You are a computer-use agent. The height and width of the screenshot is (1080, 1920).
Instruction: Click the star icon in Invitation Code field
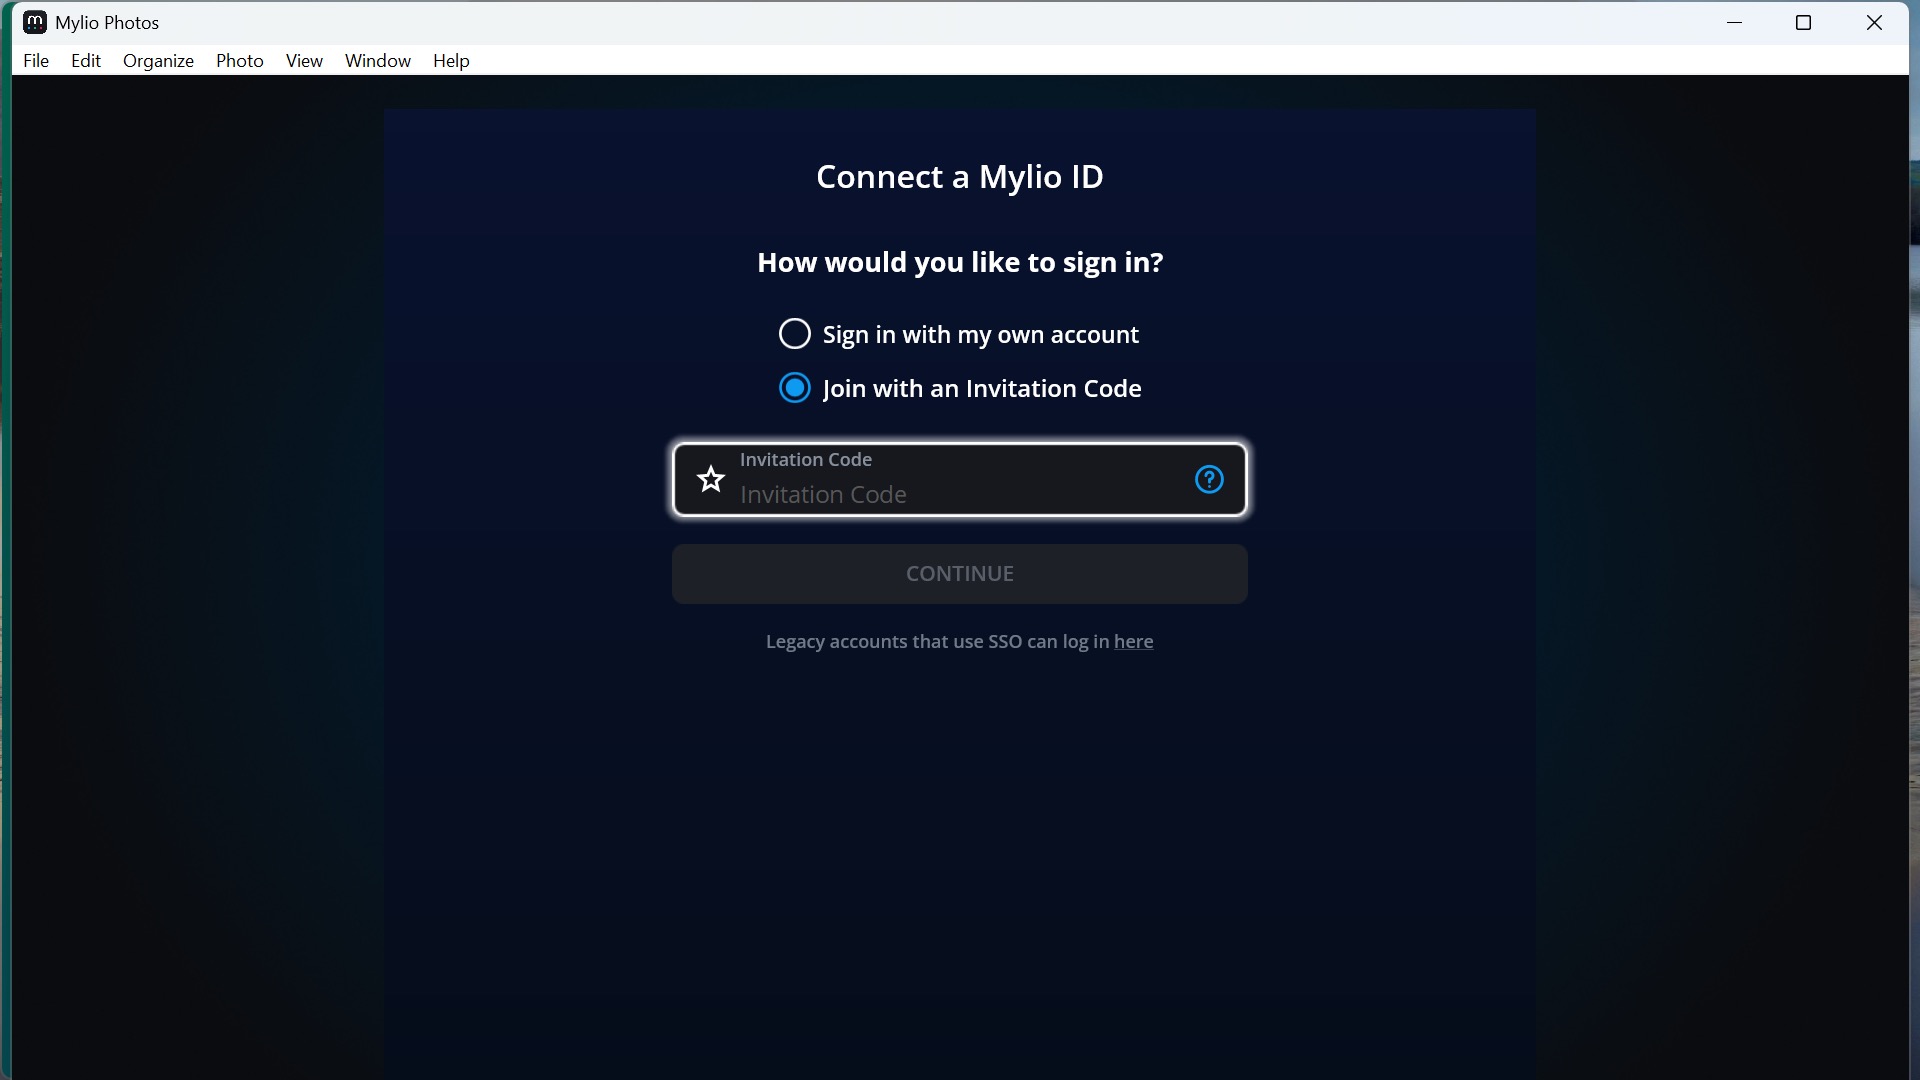[711, 479]
